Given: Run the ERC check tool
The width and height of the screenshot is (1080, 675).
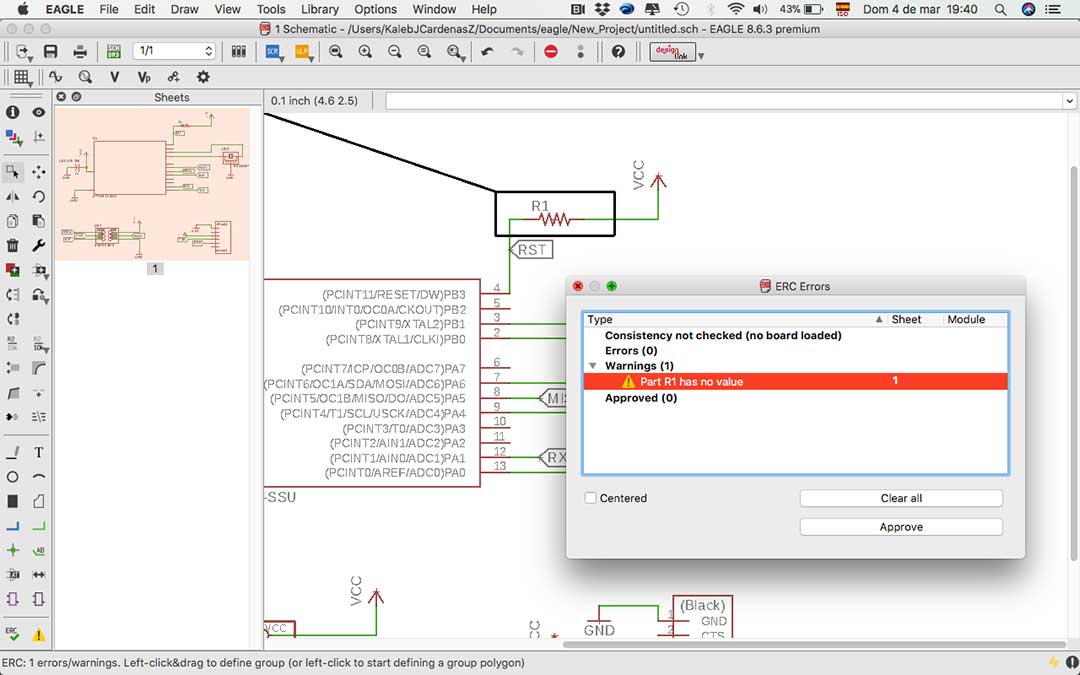Looking at the screenshot, I should tap(12, 633).
